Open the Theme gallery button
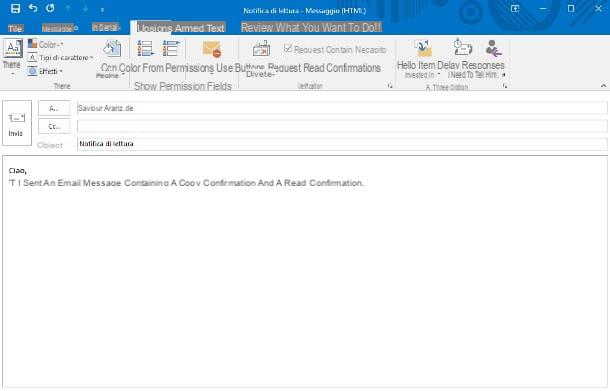610x391 pixels. pos(12,56)
